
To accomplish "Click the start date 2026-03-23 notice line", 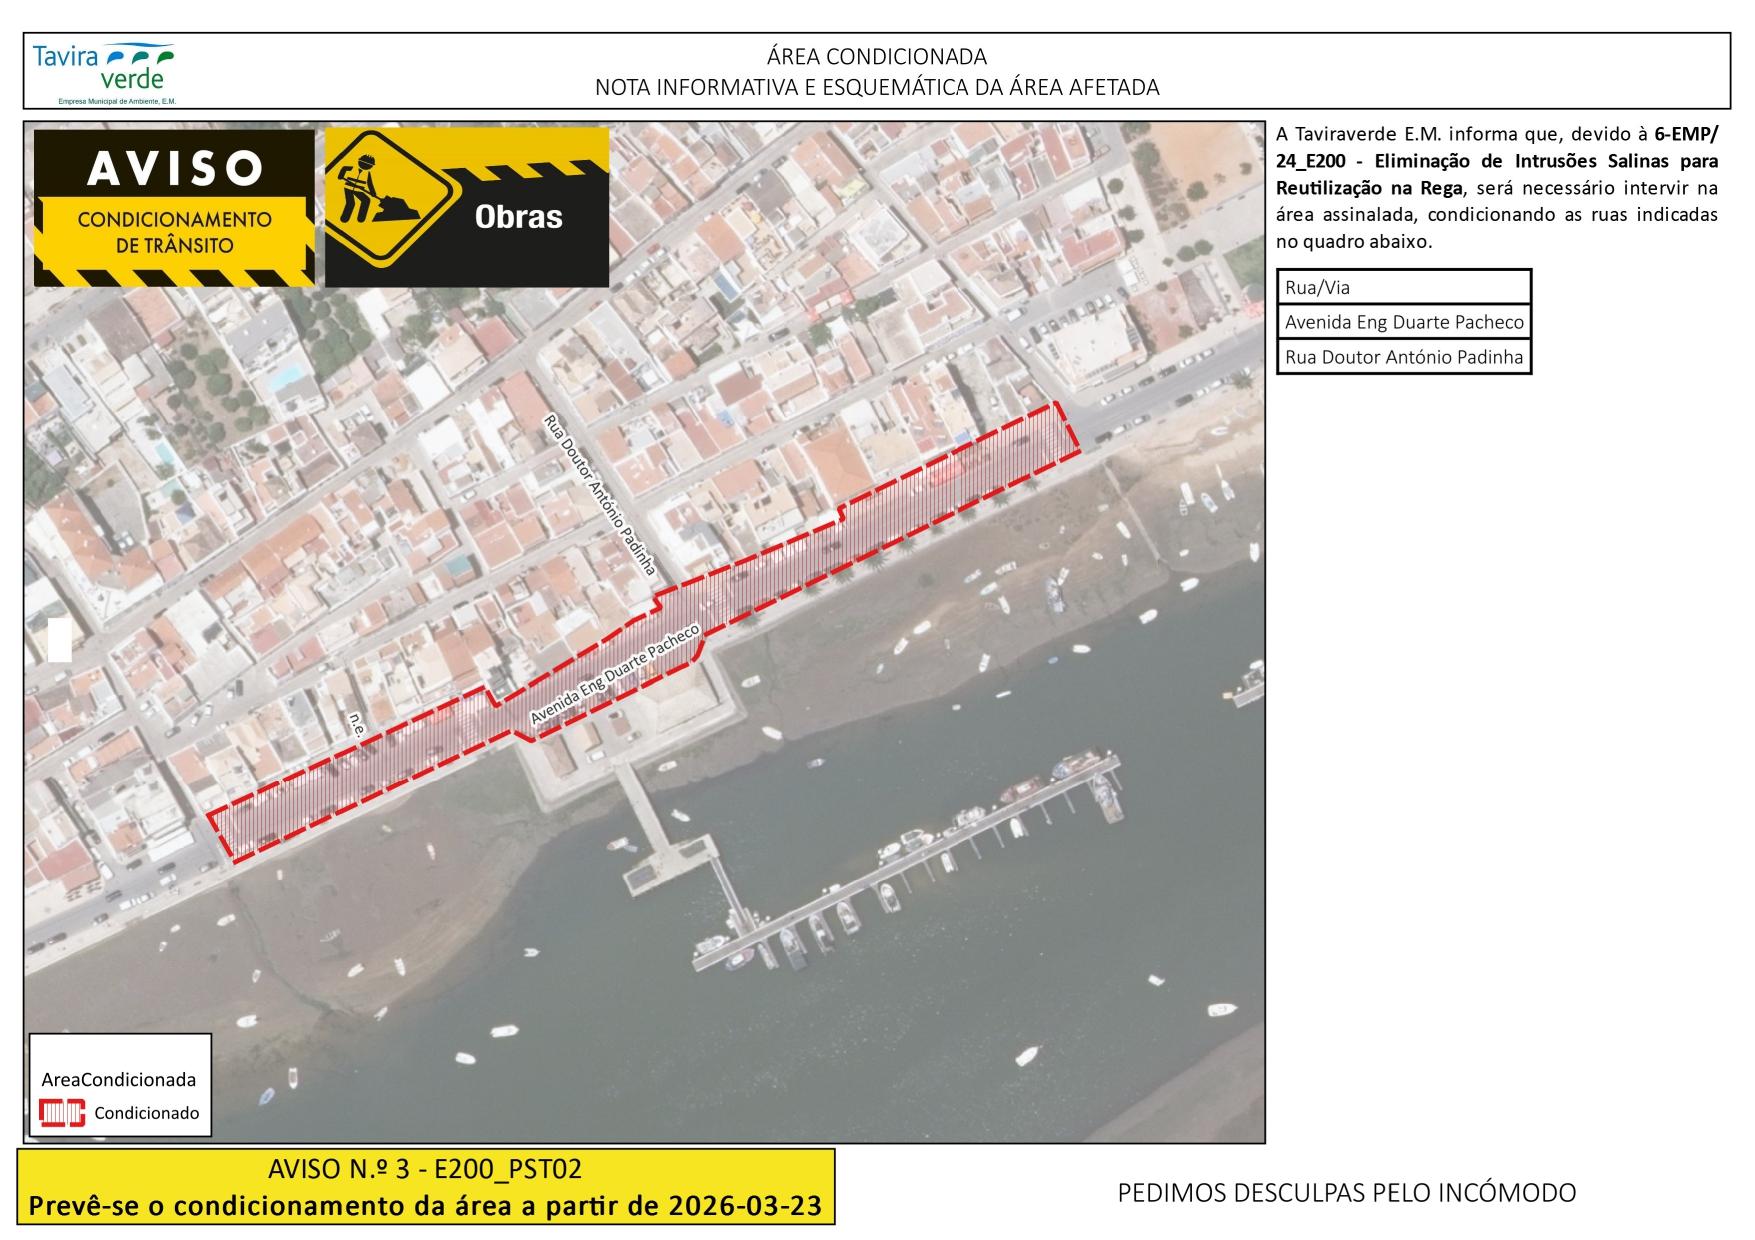I will (x=425, y=1206).
